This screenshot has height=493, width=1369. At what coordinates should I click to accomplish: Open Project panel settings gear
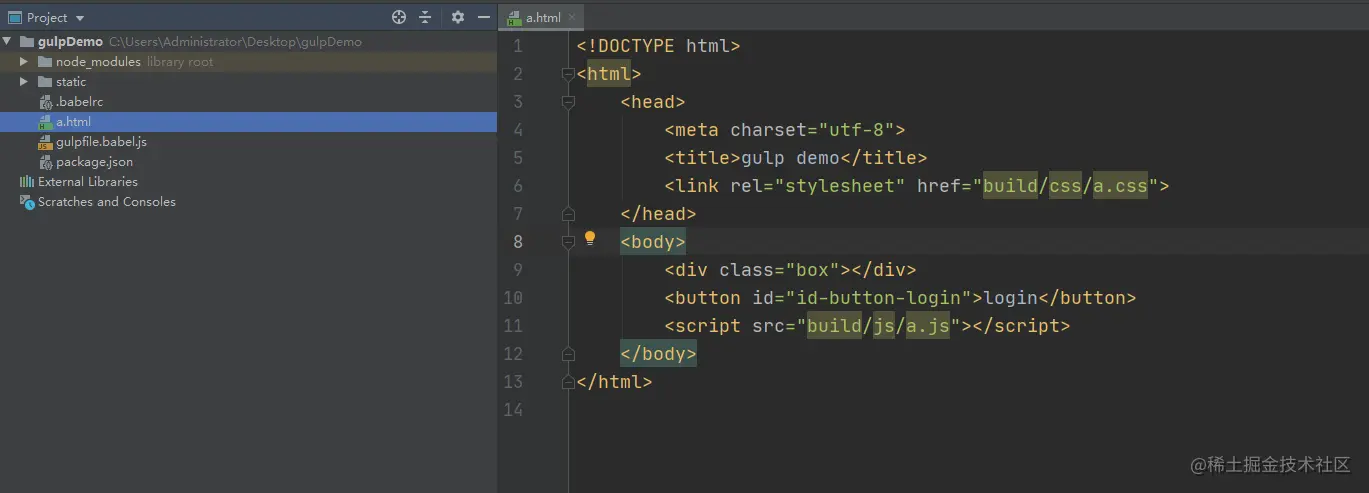[x=458, y=17]
